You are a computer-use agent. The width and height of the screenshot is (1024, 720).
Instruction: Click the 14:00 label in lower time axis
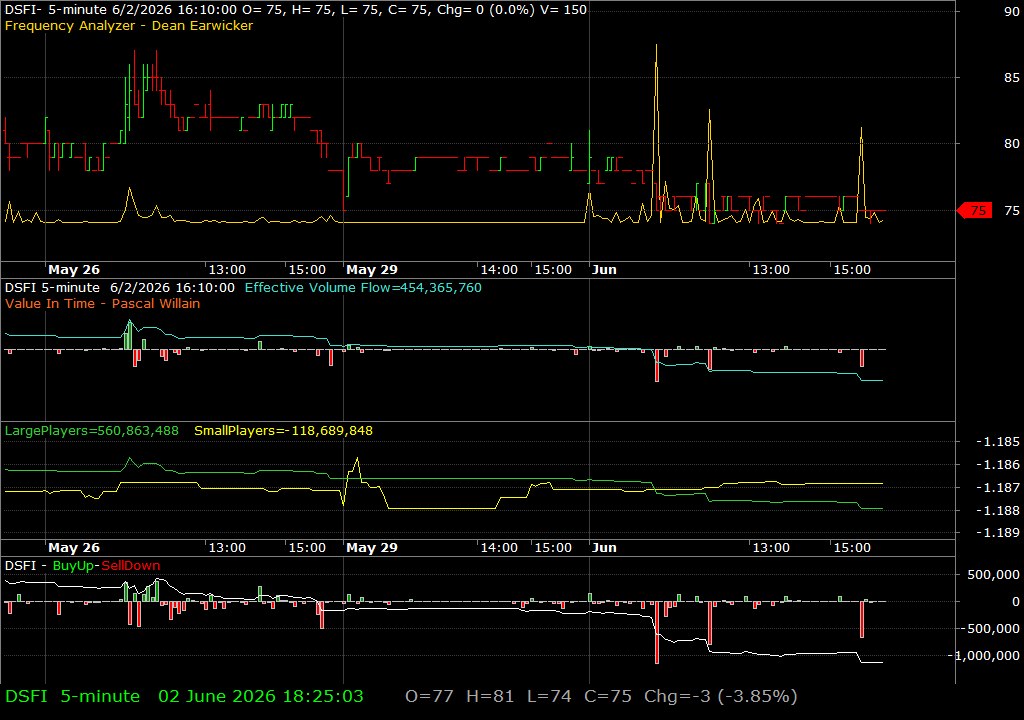tap(499, 548)
